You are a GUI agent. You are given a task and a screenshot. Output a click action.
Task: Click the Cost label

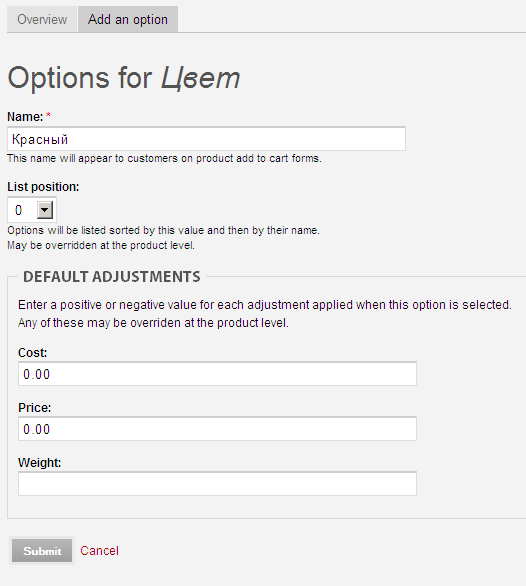tap(33, 353)
